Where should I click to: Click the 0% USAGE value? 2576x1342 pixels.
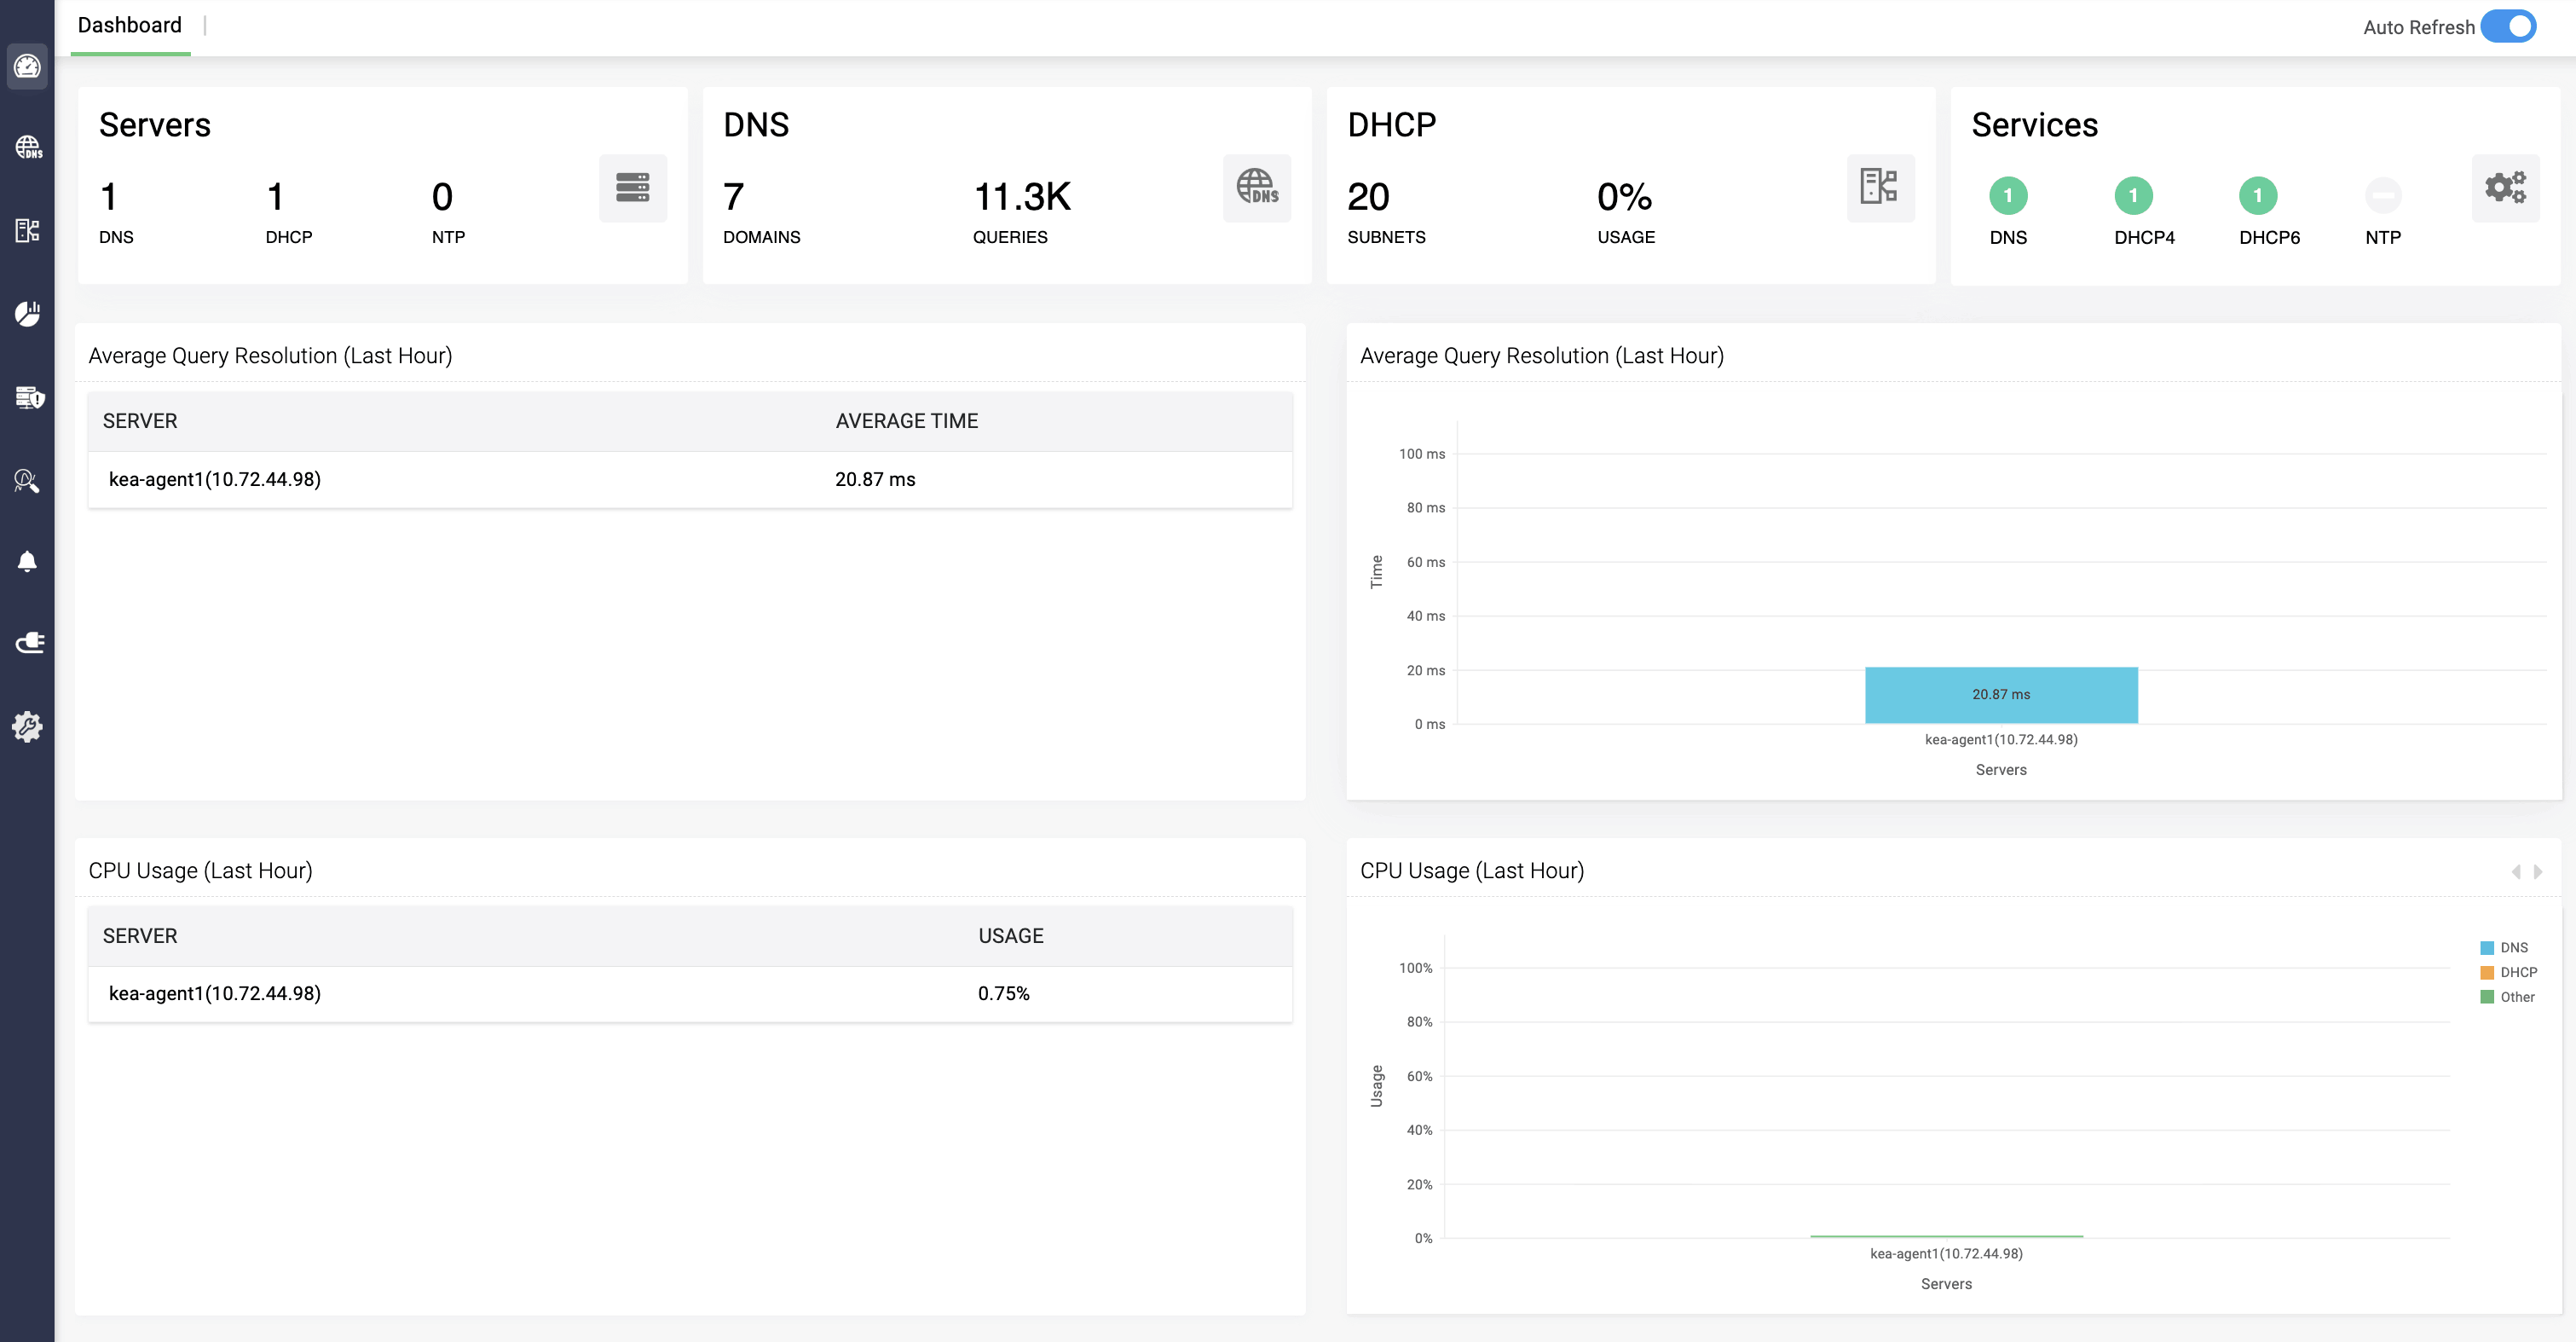click(x=1624, y=197)
